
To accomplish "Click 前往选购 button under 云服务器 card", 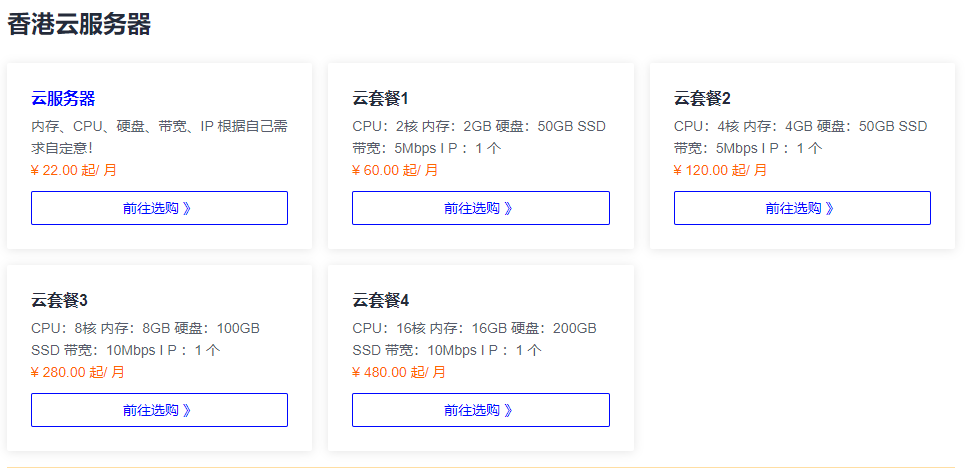I will pyautogui.click(x=159, y=208).
